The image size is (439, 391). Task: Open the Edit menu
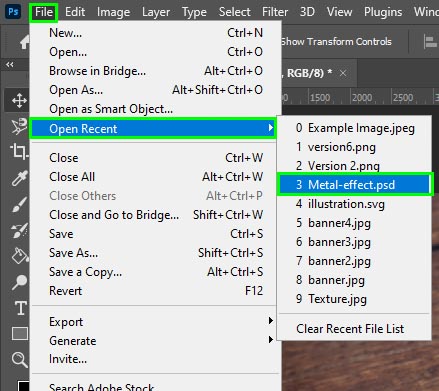pyautogui.click(x=75, y=12)
